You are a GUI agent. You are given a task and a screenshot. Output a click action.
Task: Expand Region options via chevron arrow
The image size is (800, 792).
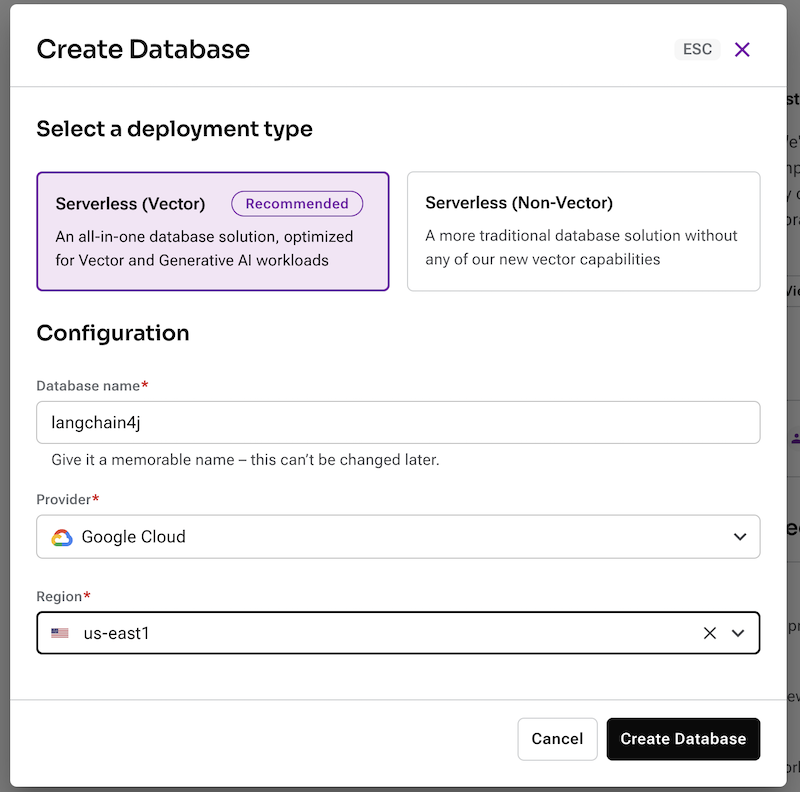point(739,633)
